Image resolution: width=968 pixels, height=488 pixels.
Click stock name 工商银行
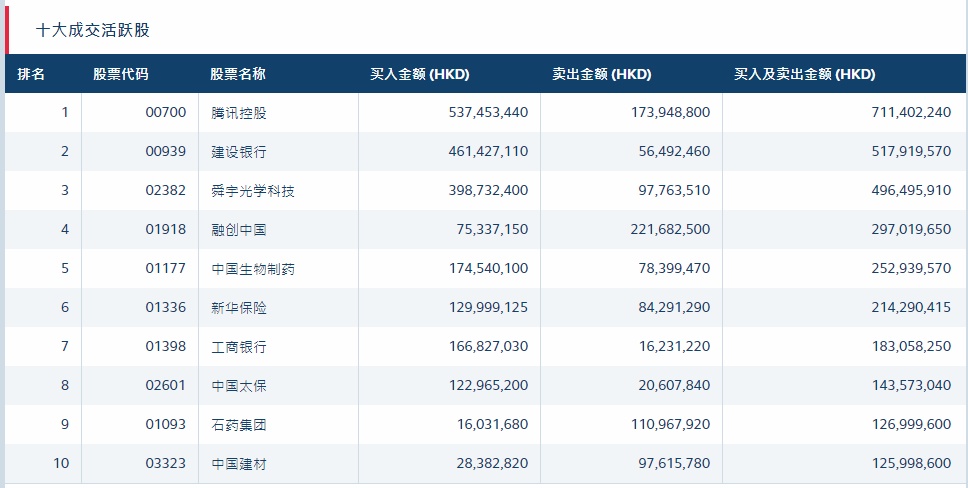coord(239,347)
